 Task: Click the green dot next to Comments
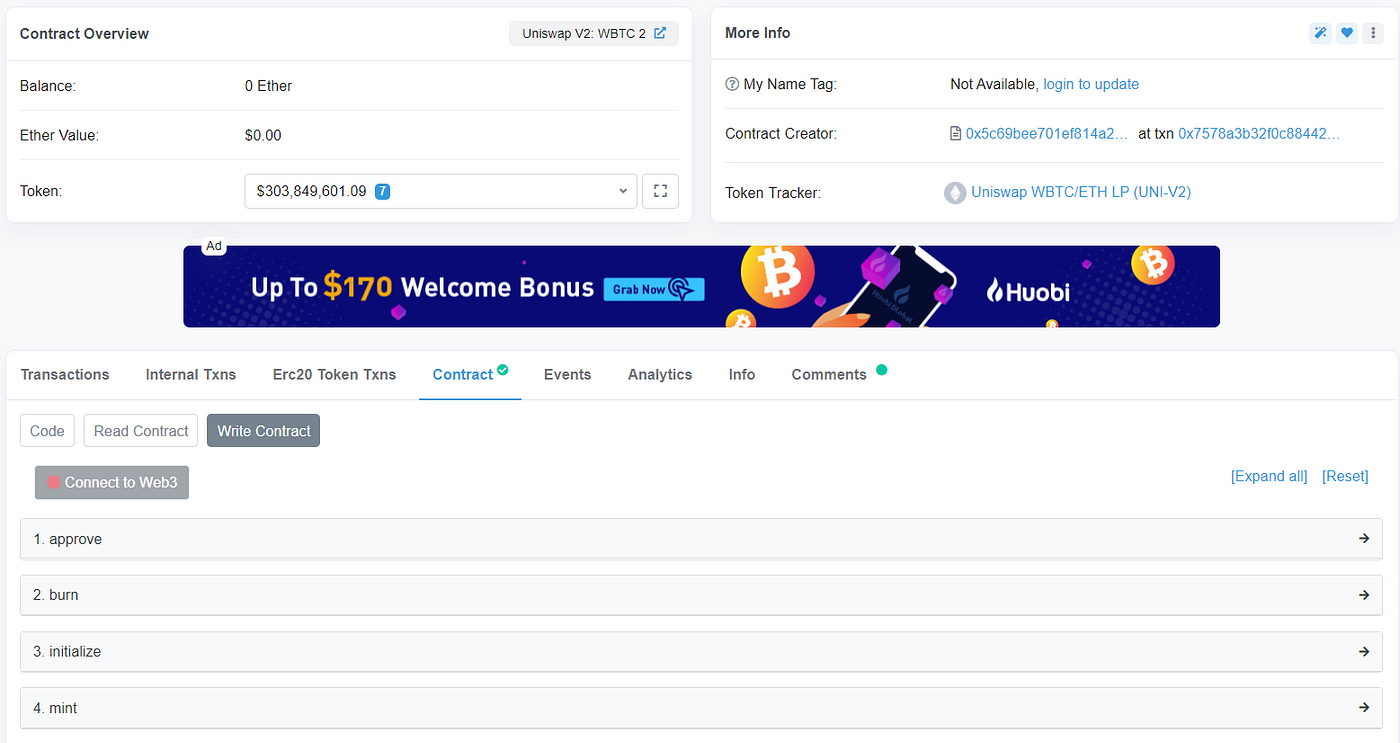(881, 369)
